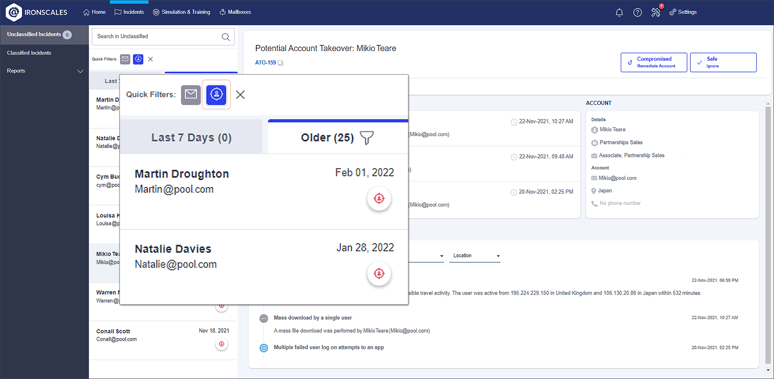Open the notifications bell
This screenshot has height=379, width=774.
619,12
